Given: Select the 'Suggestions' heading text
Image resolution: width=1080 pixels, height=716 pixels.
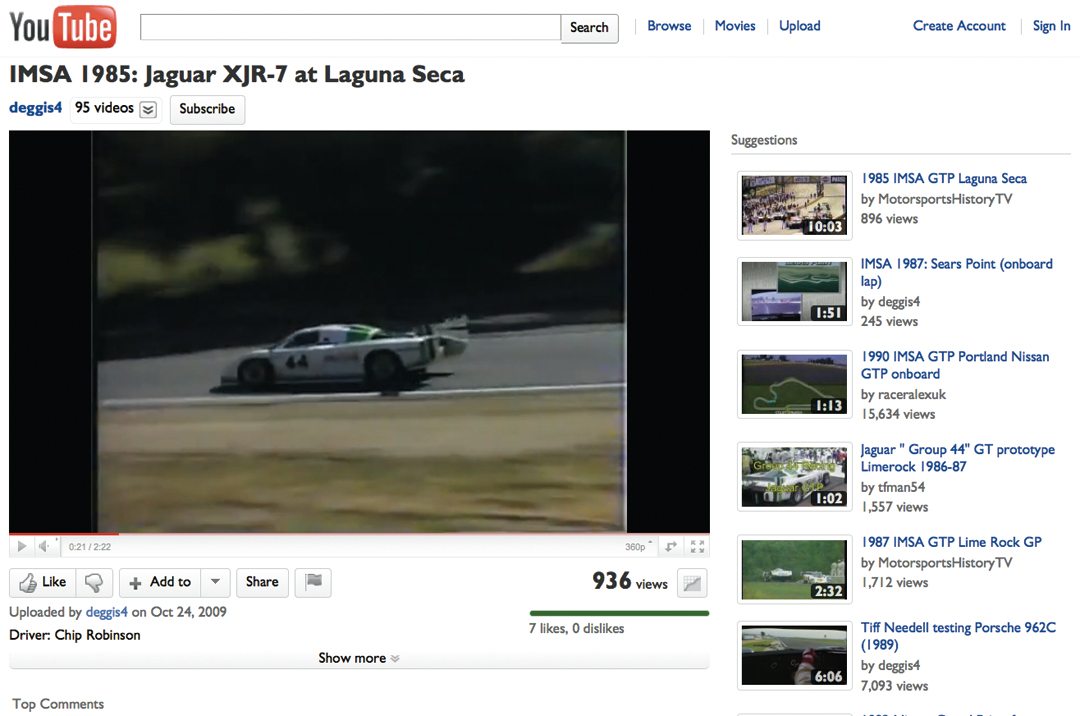Looking at the screenshot, I should [764, 140].
